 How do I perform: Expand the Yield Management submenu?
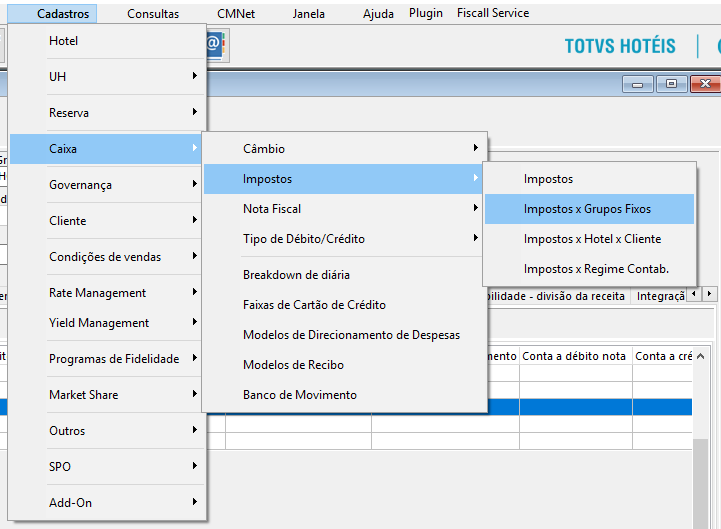coord(107,323)
